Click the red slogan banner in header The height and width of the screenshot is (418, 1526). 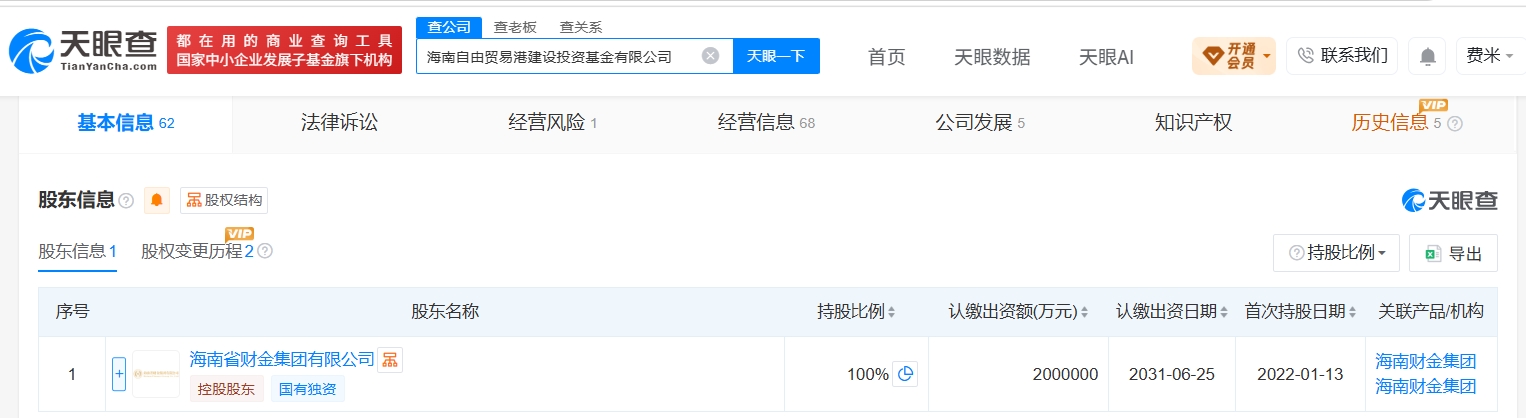click(x=284, y=50)
